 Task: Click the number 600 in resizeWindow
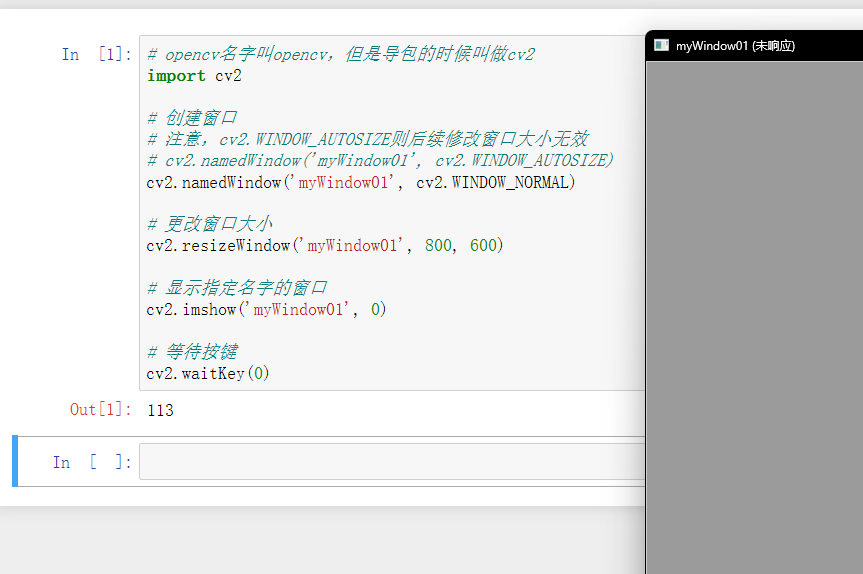(483, 245)
